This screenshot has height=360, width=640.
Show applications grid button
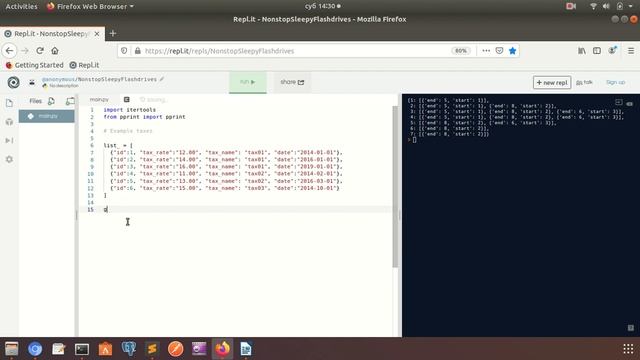pyautogui.click(x=628, y=349)
